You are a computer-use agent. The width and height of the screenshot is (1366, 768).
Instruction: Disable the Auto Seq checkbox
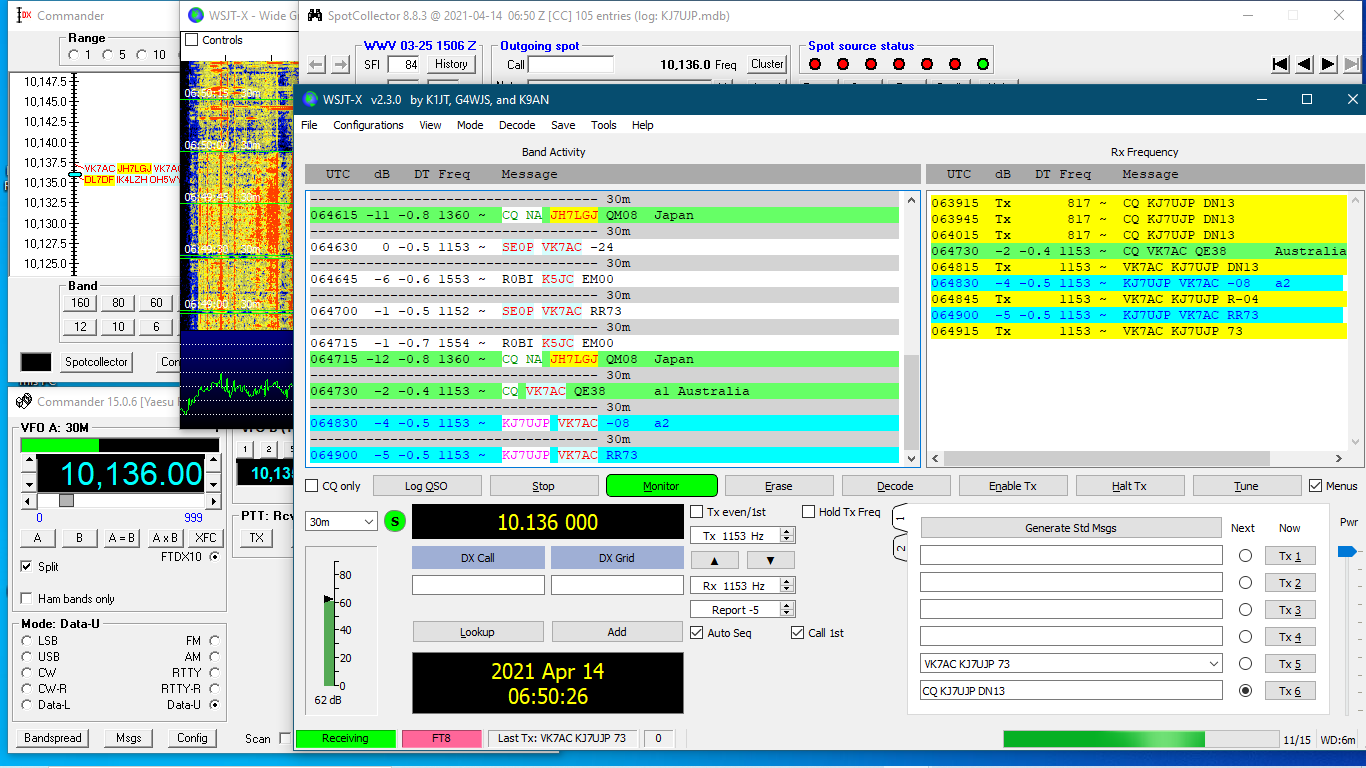(697, 632)
